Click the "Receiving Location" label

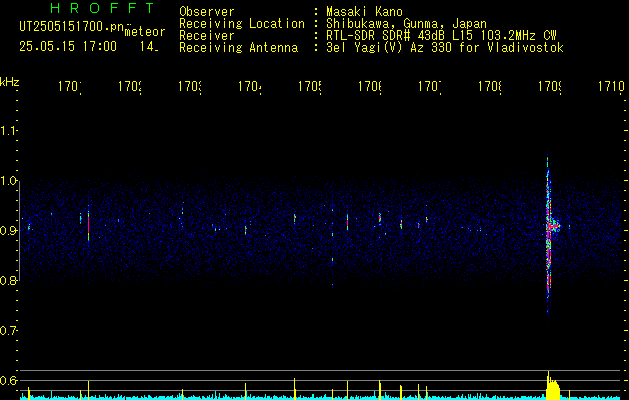click(242, 24)
